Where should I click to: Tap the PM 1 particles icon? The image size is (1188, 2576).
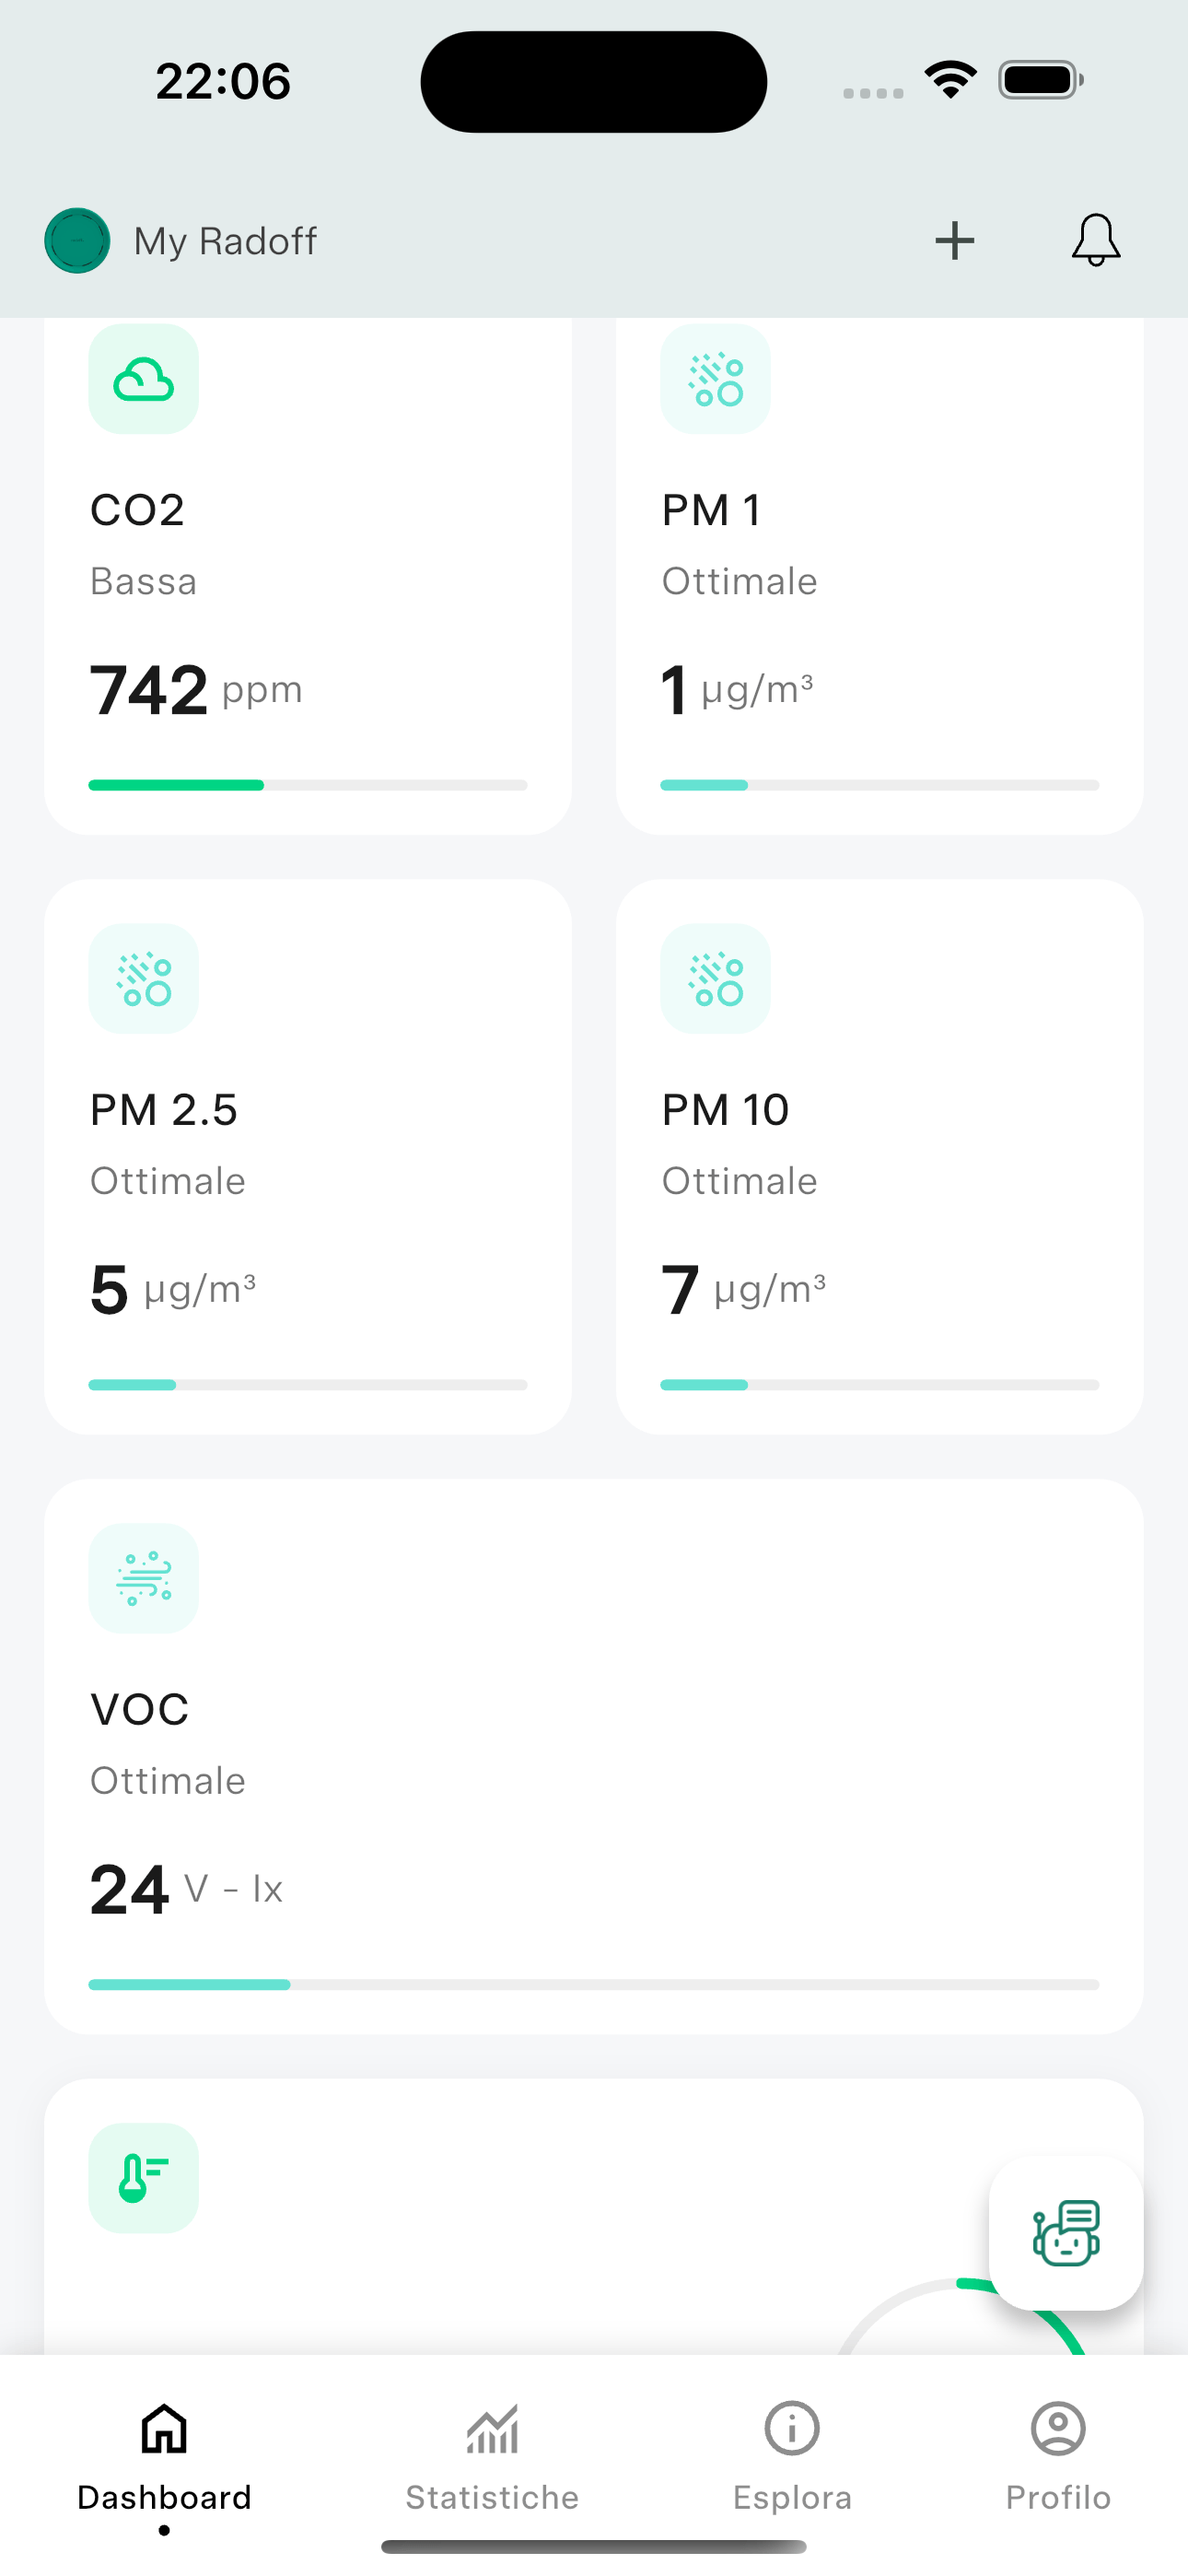[715, 380]
